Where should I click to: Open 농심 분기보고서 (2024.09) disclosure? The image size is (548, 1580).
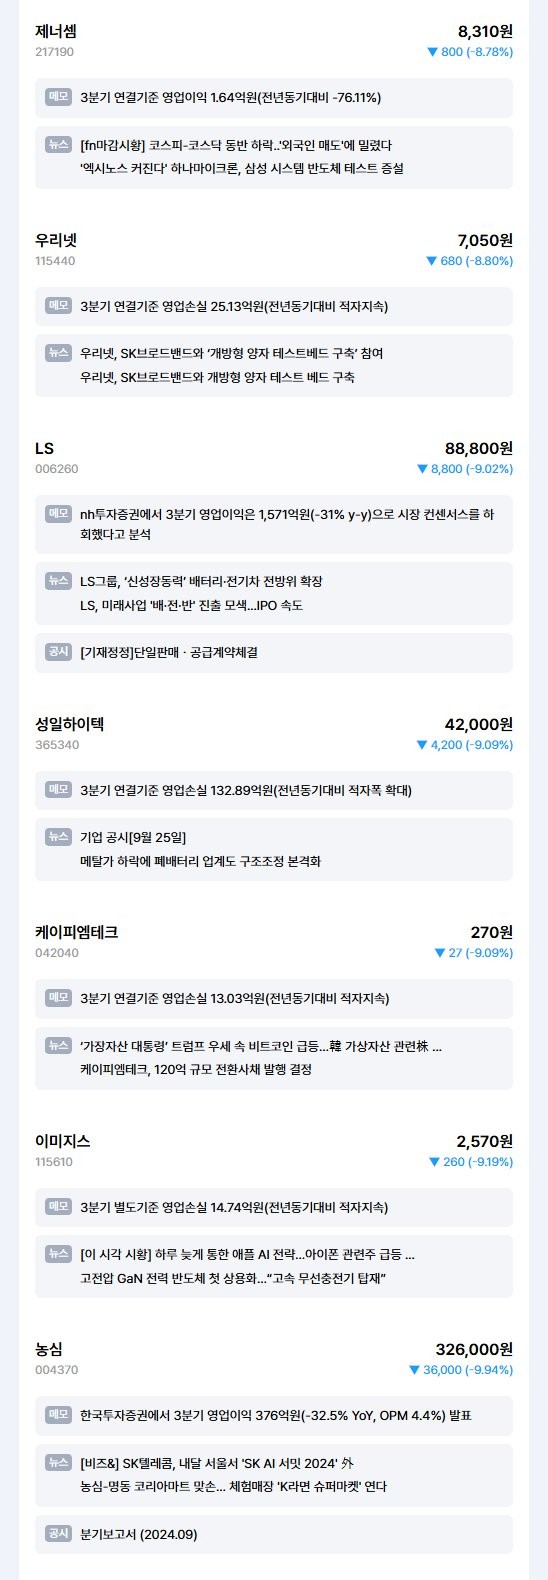(139, 1534)
